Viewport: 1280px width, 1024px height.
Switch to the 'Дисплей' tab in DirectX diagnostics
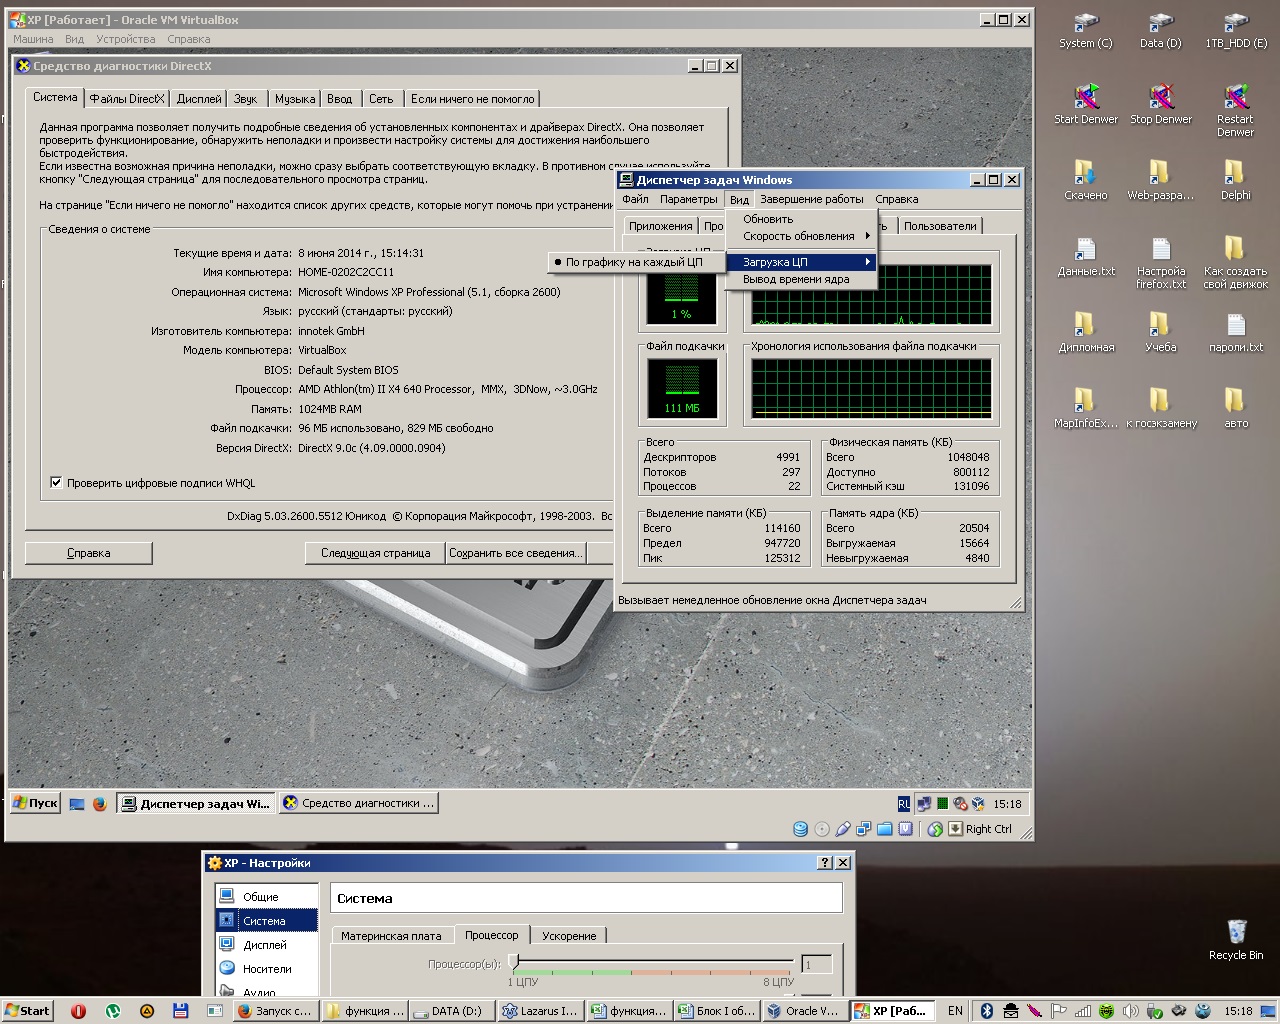tap(199, 99)
